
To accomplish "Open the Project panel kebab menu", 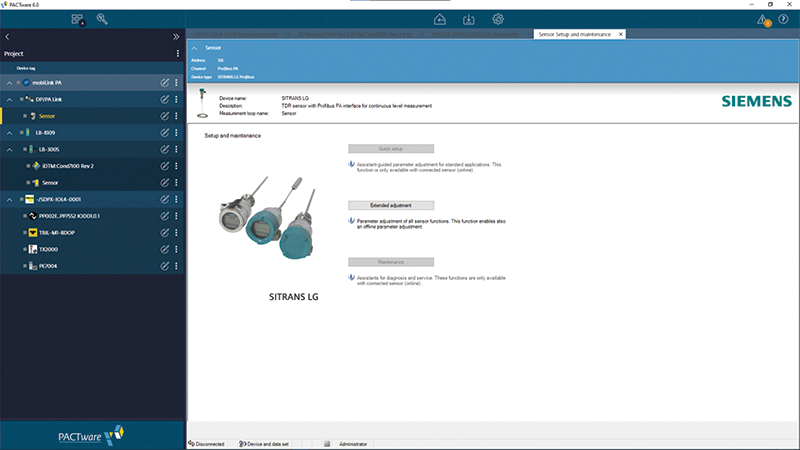I will pos(178,54).
